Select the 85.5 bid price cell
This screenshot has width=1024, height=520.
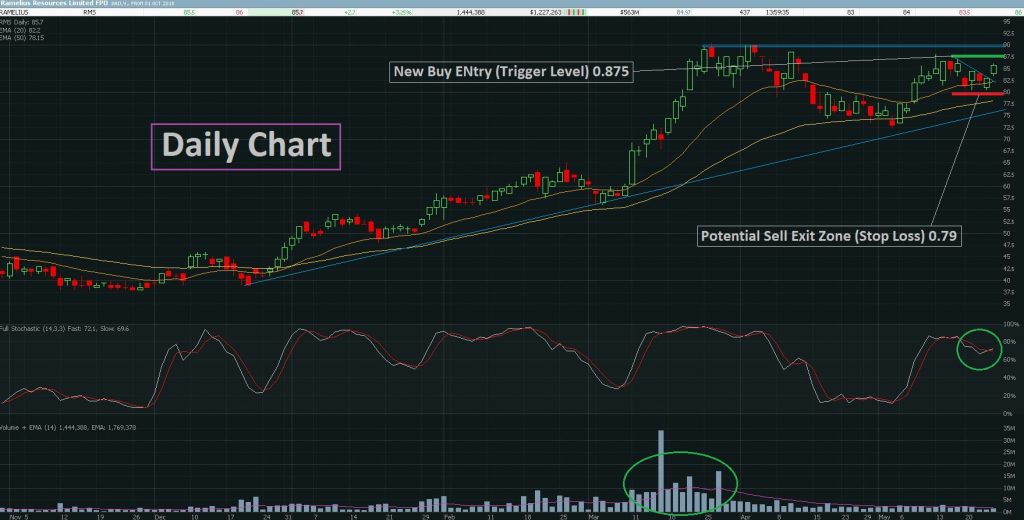188,12
